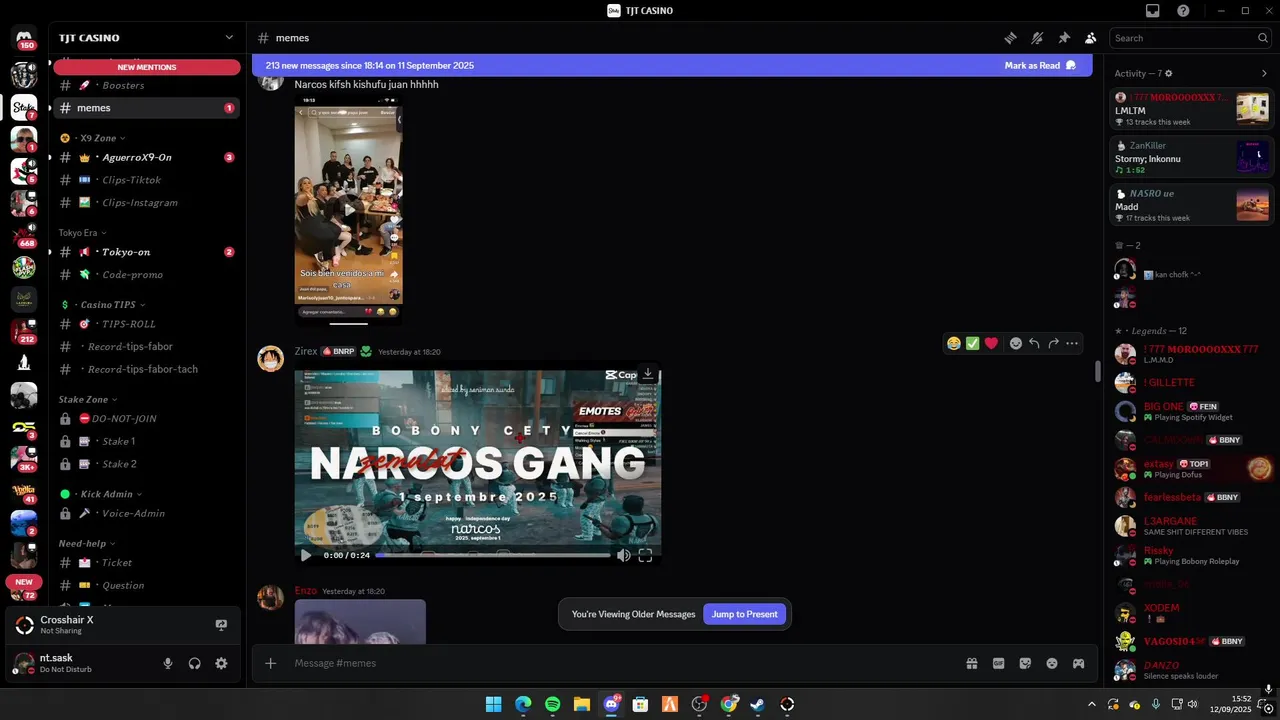Download the Zirex video attachment

pos(647,374)
